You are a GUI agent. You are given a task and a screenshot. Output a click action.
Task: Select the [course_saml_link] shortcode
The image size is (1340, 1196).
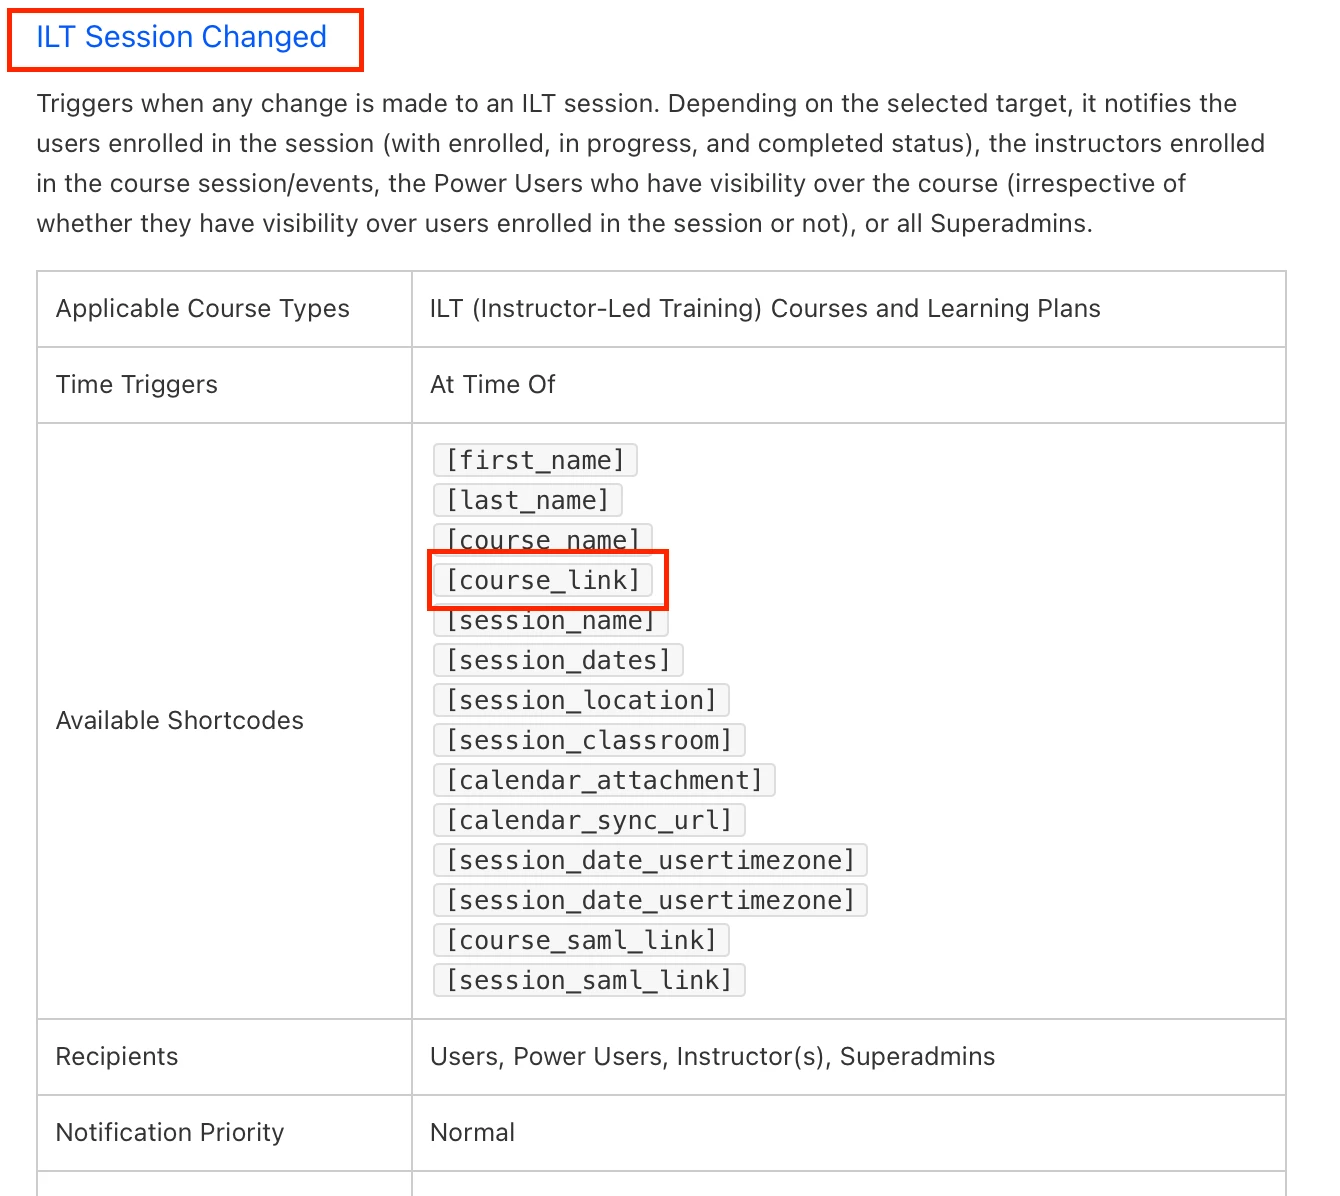[581, 940]
